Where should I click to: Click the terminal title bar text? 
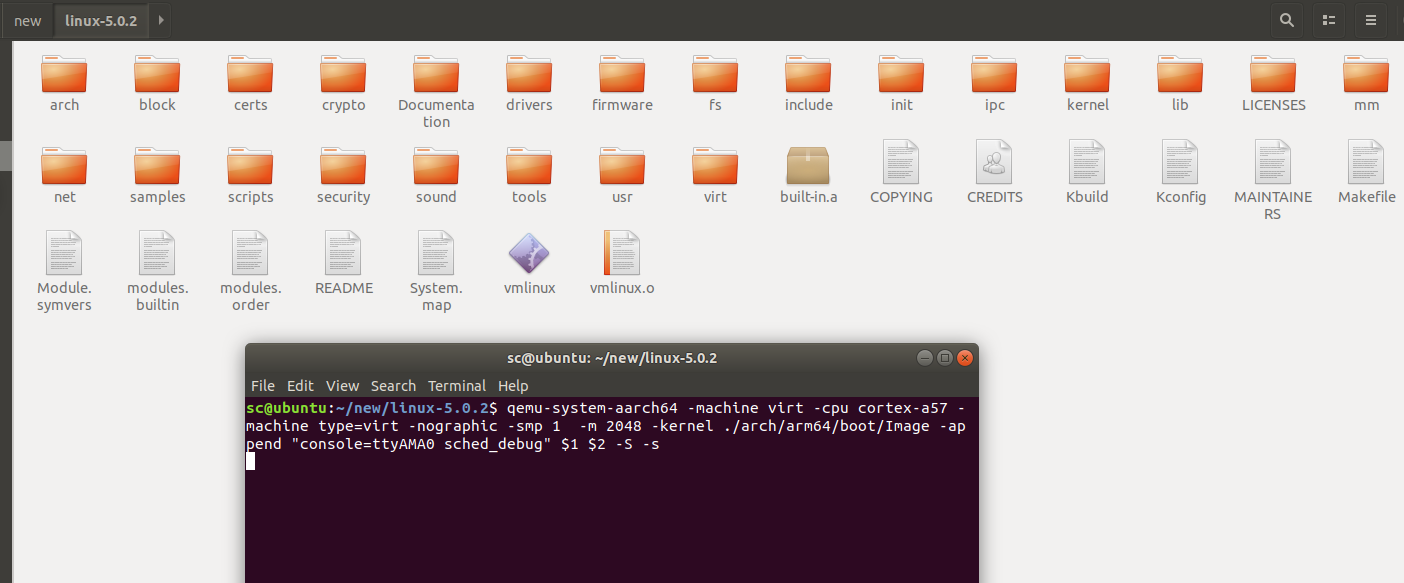point(612,358)
